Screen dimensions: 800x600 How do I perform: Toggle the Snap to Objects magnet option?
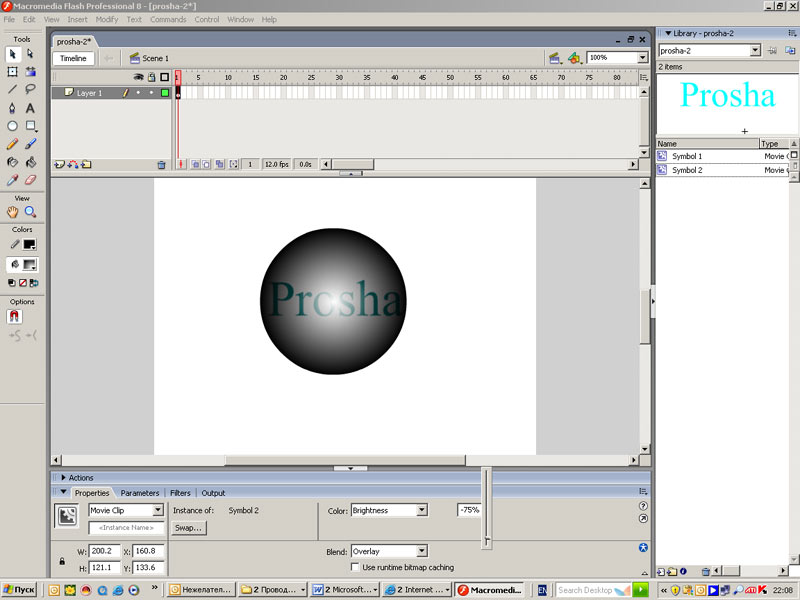click(14, 316)
